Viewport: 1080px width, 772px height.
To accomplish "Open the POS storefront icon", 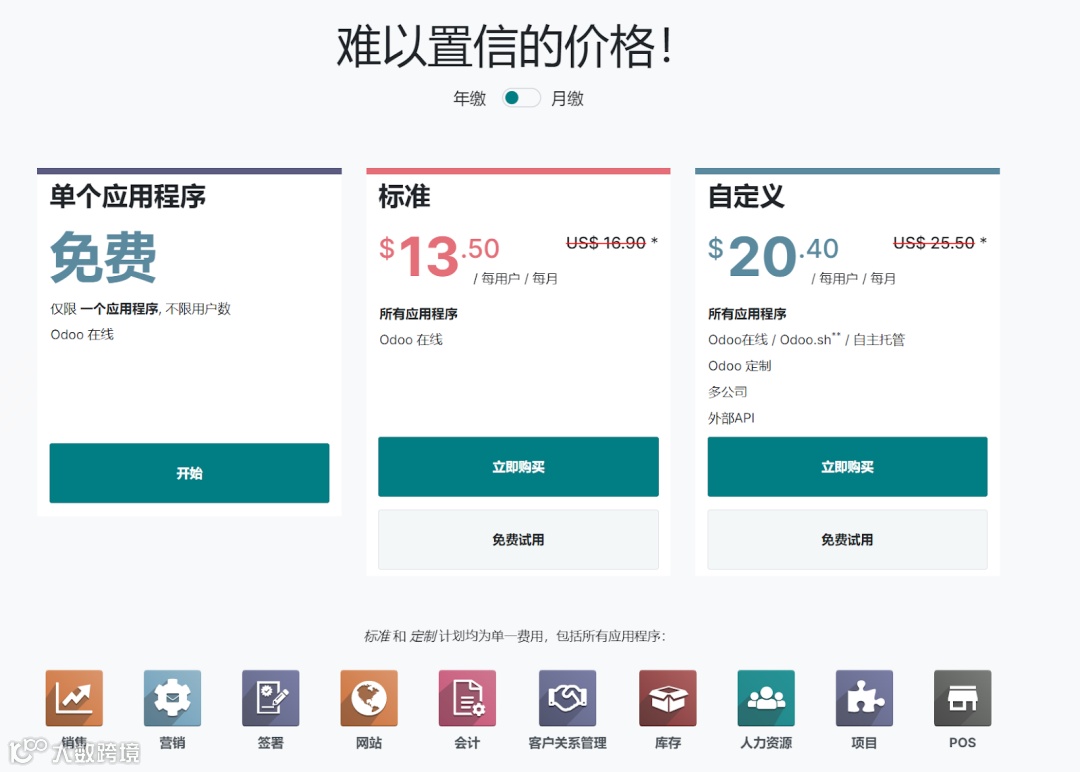I will (x=962, y=698).
